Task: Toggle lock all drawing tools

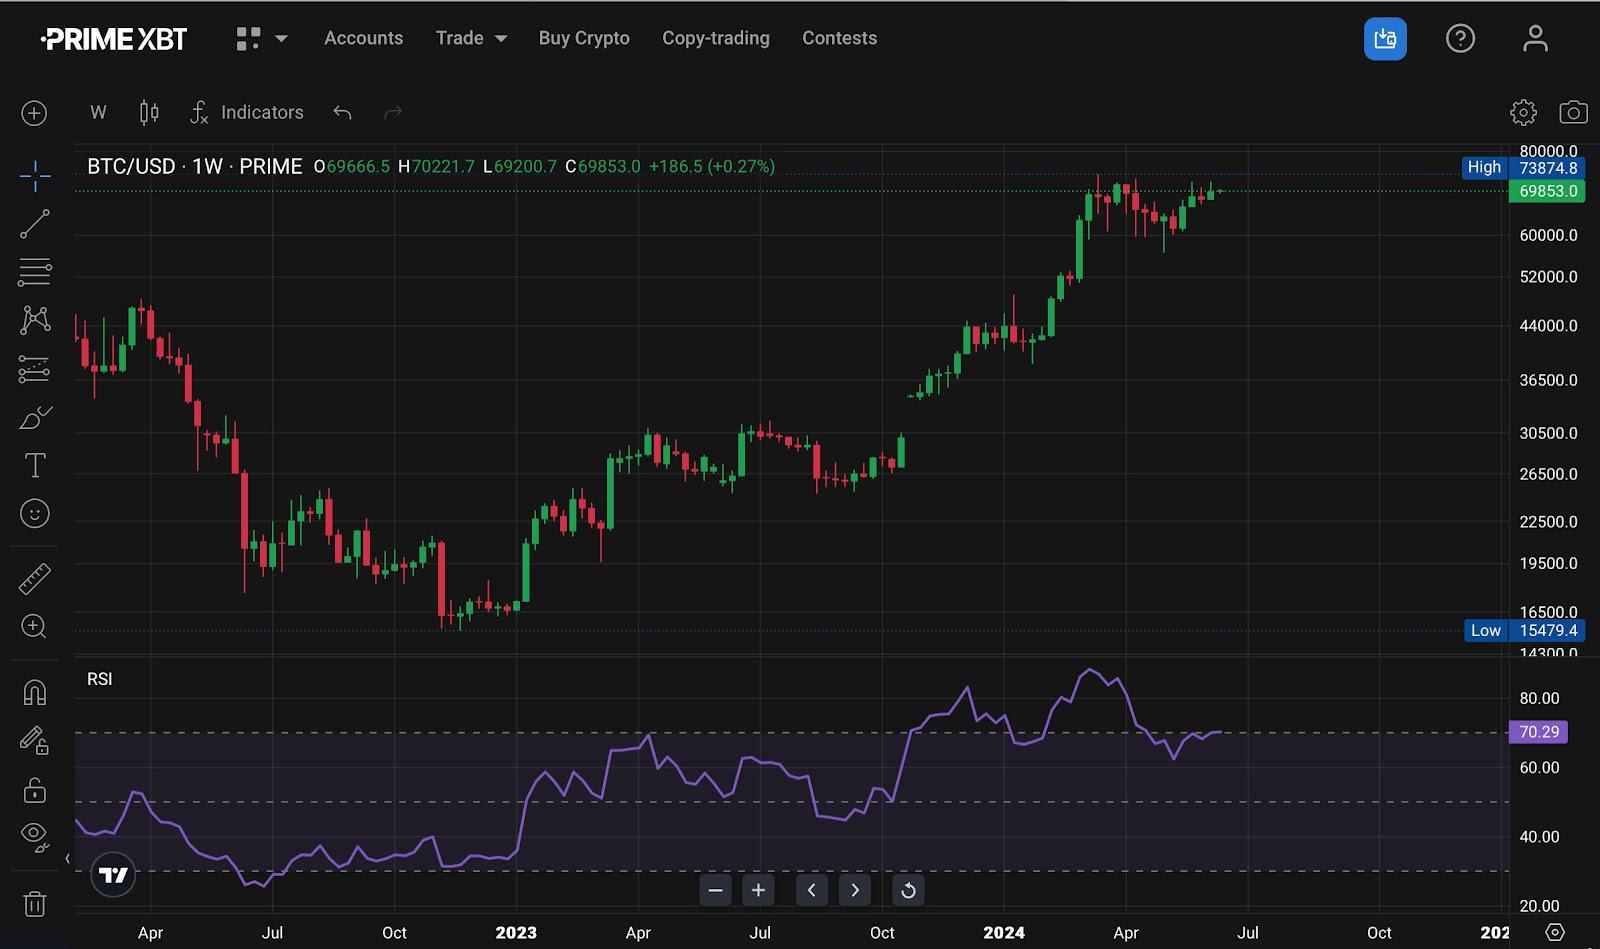Action: [x=34, y=790]
